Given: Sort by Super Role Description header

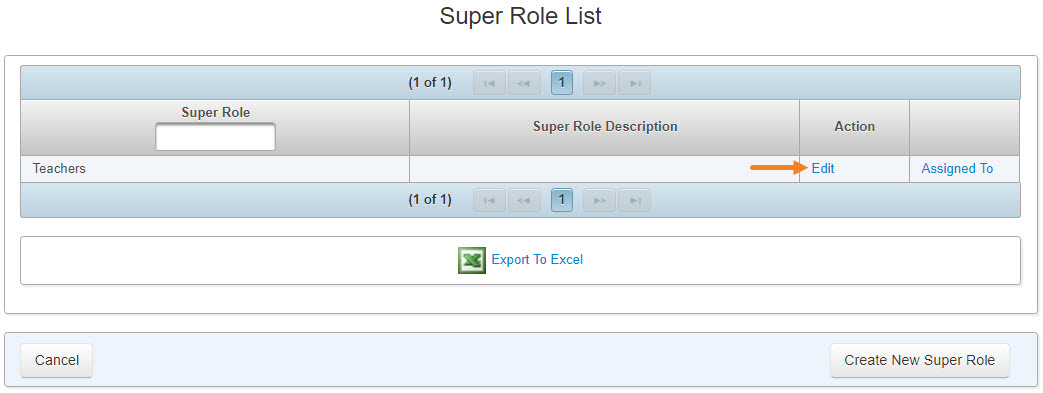Looking at the screenshot, I should click(605, 126).
